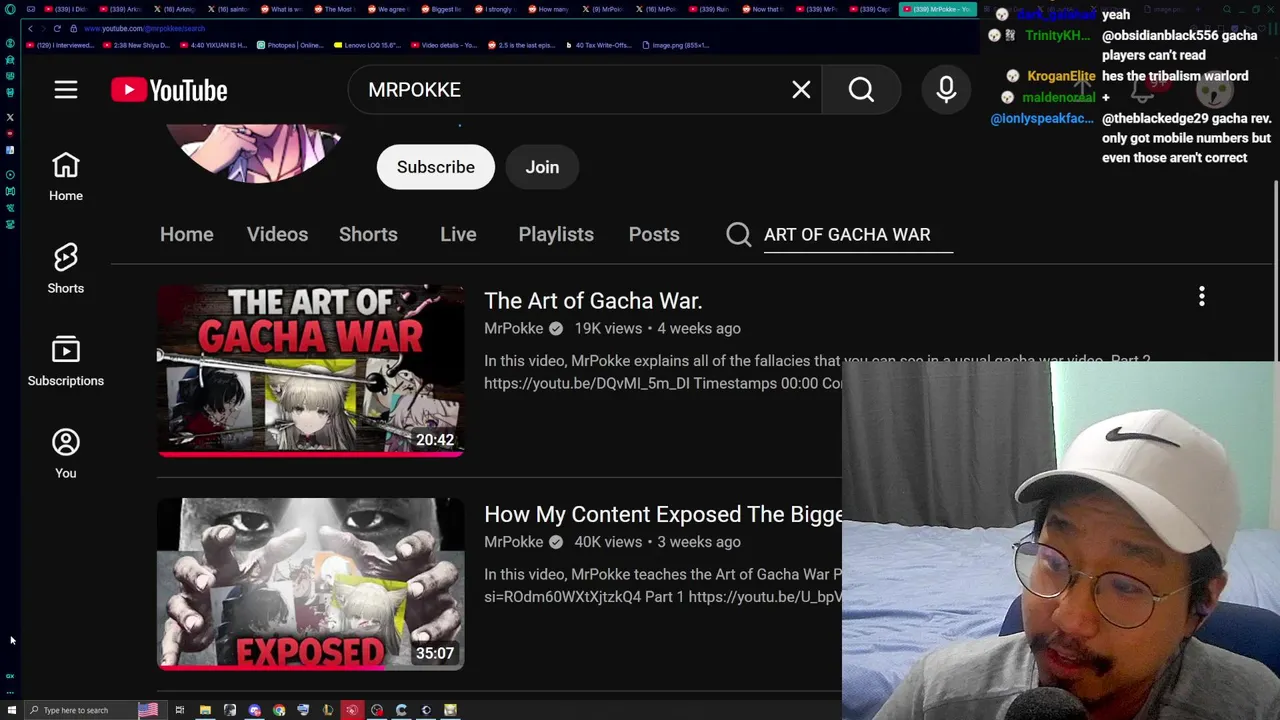Open the Playlists tab
The width and height of the screenshot is (1280, 720).
556,234
